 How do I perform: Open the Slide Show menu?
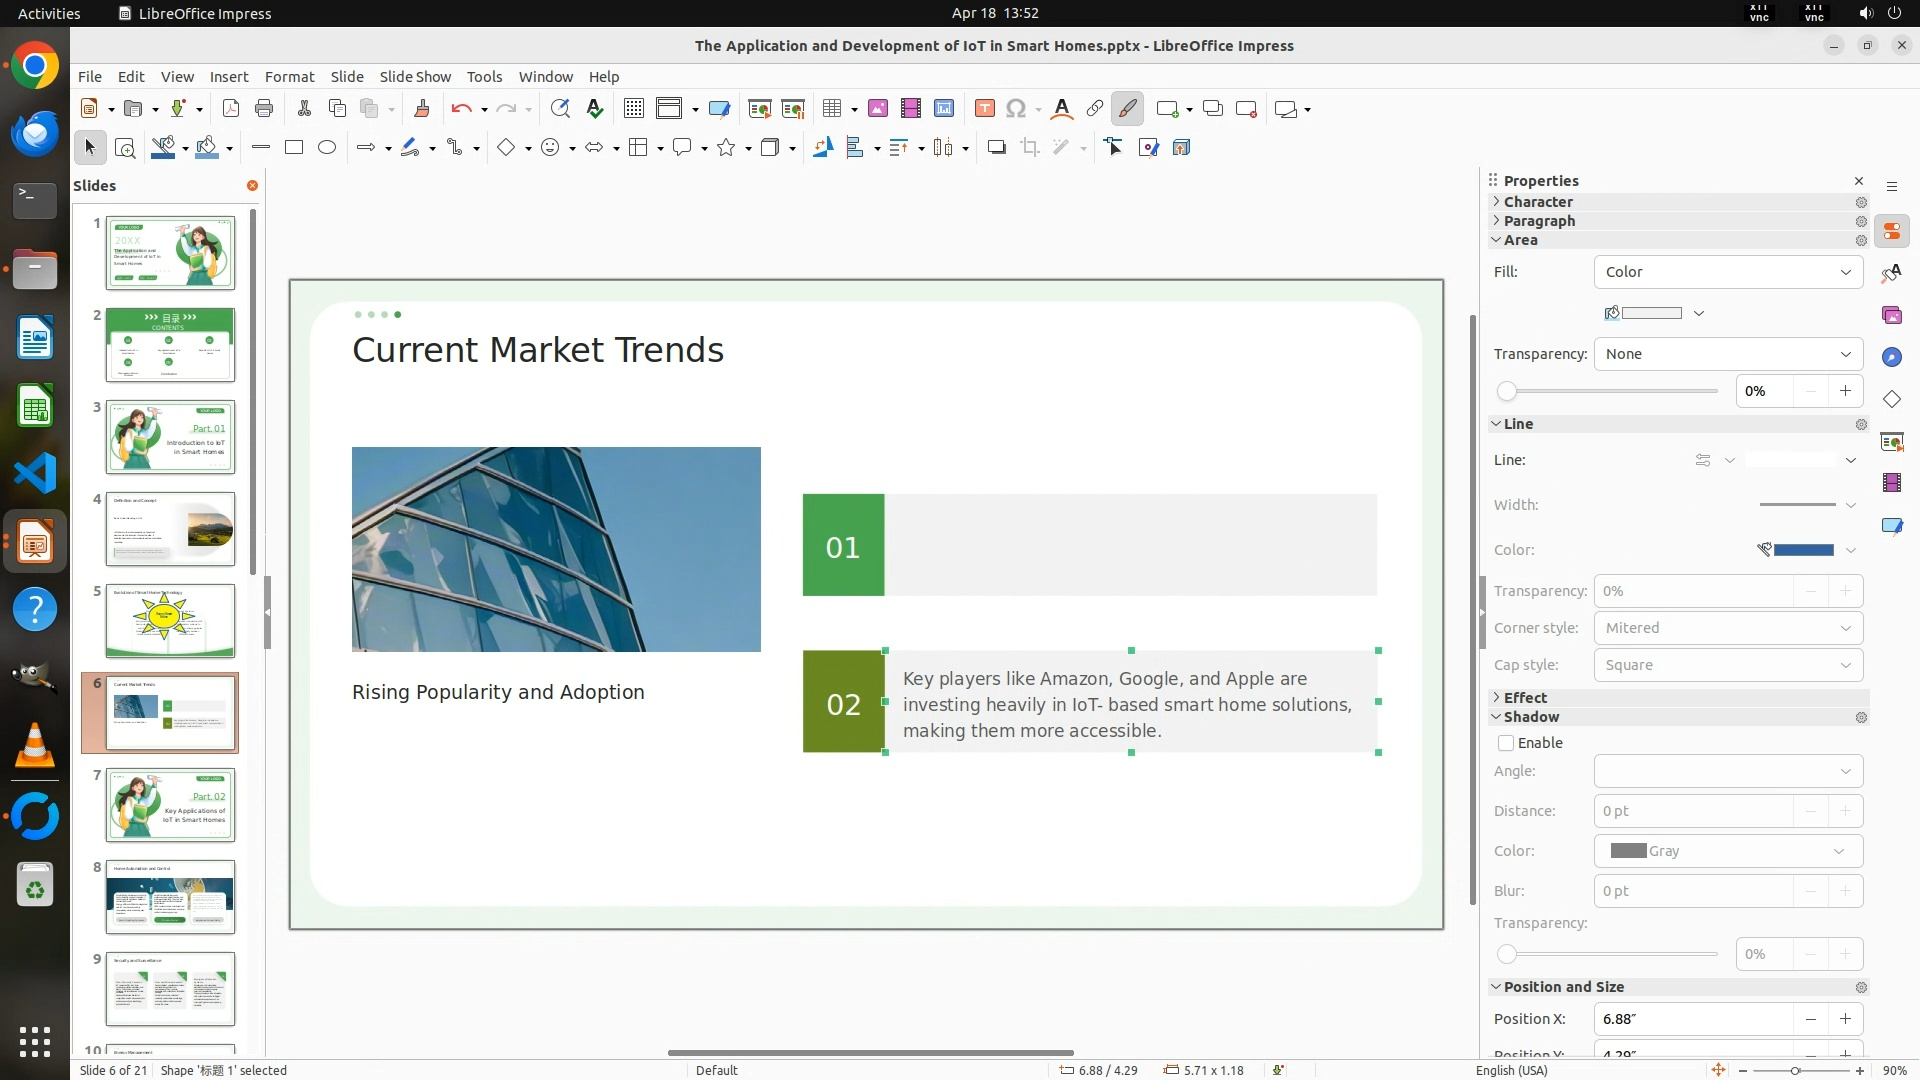[x=415, y=77]
